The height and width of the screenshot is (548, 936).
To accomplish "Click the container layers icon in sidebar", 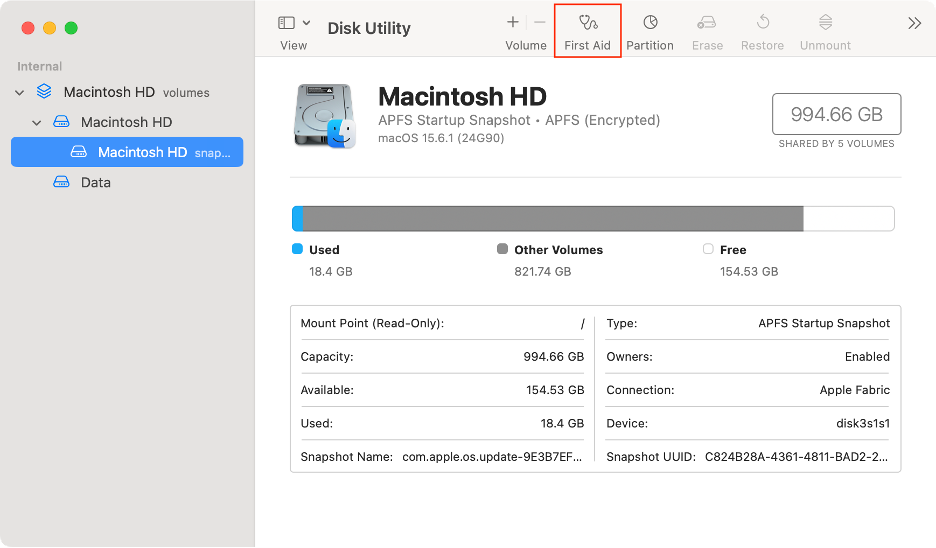I will 44,91.
